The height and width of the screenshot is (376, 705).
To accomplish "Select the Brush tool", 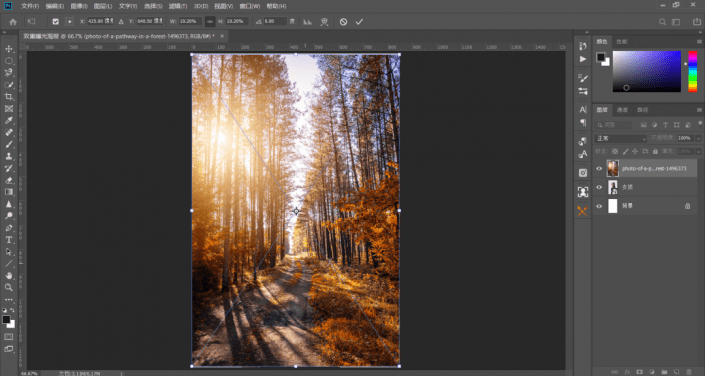I will (x=9, y=144).
